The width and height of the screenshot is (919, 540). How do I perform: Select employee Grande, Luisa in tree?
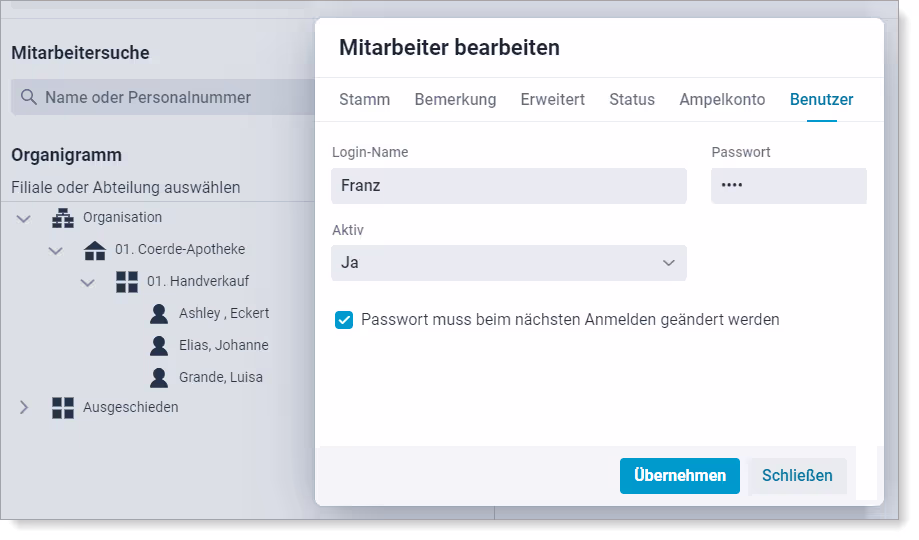(221, 377)
